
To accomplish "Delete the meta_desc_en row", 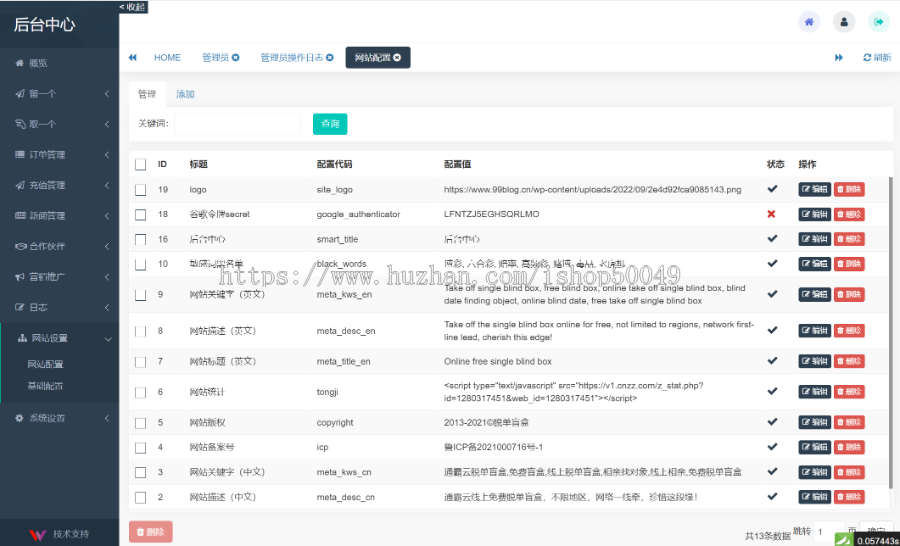I will [849, 331].
